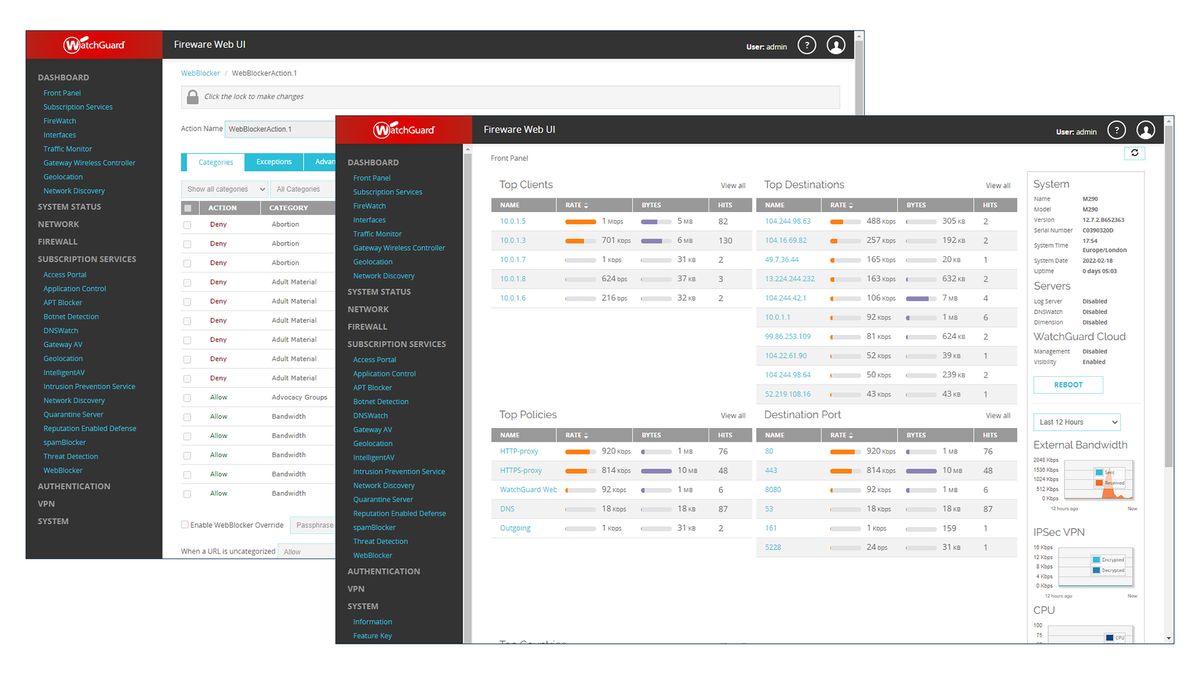Screen dimensions: 1200x675
Task: Enable the WebBlocker Override checkbox
Action: pos(184,524)
